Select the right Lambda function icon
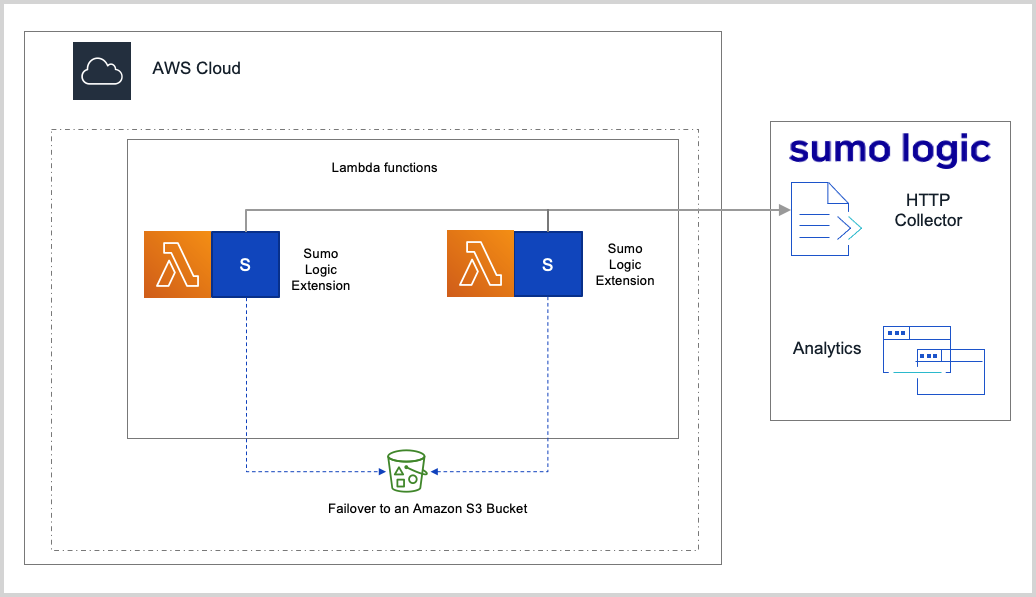Image resolution: width=1036 pixels, height=597 pixels. point(481,264)
